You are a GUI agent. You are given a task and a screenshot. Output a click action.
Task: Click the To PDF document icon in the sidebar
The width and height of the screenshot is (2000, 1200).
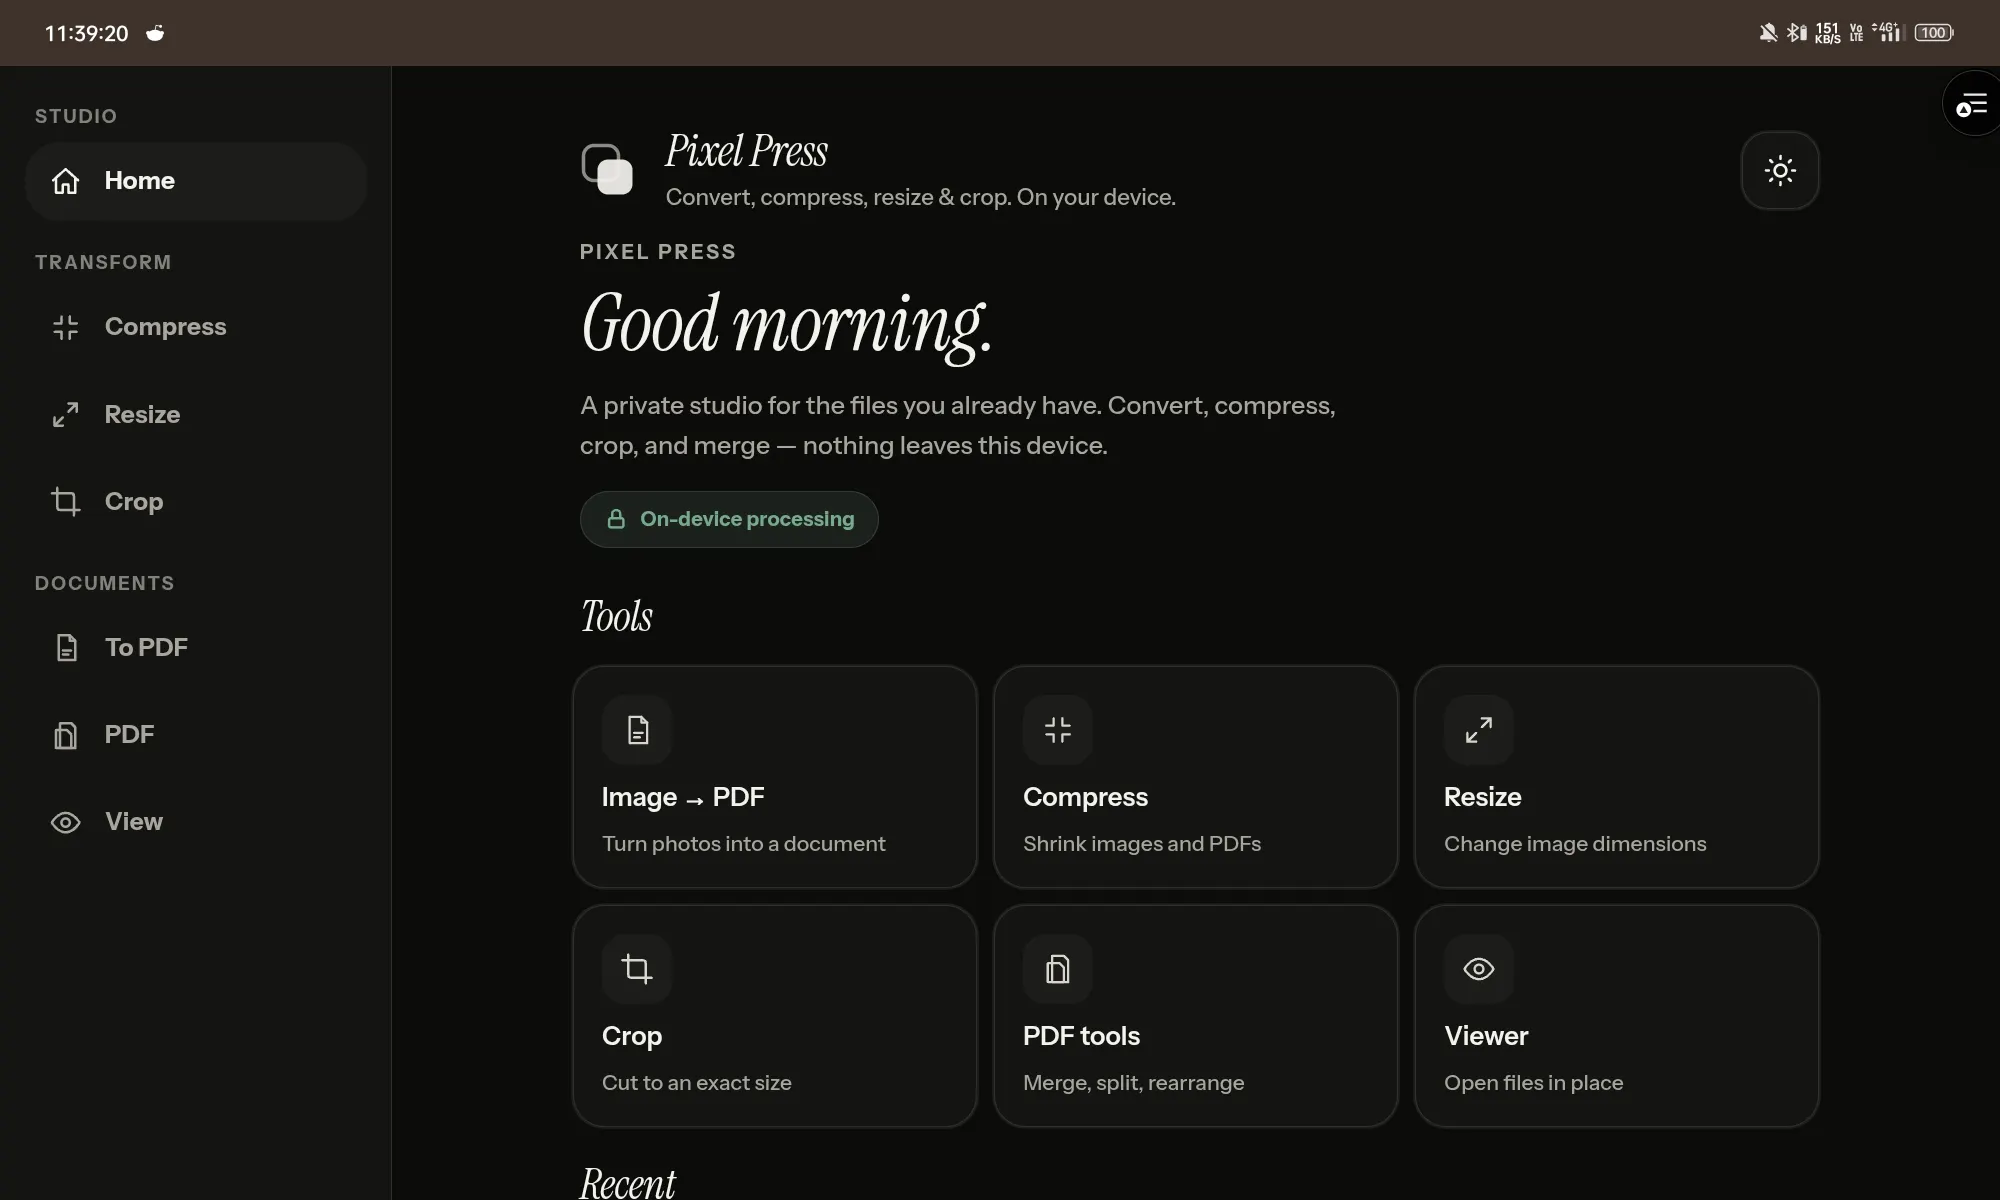tap(66, 647)
